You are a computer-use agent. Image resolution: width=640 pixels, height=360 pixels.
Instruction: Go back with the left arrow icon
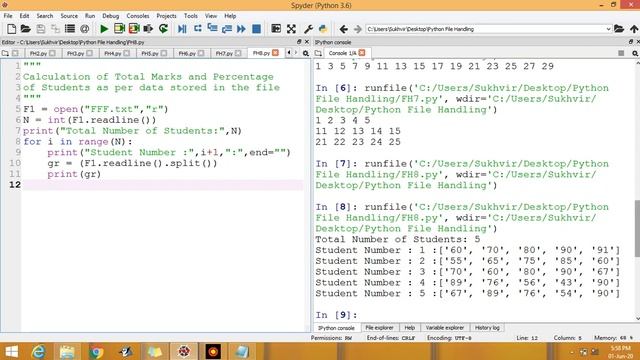click(x=344, y=29)
